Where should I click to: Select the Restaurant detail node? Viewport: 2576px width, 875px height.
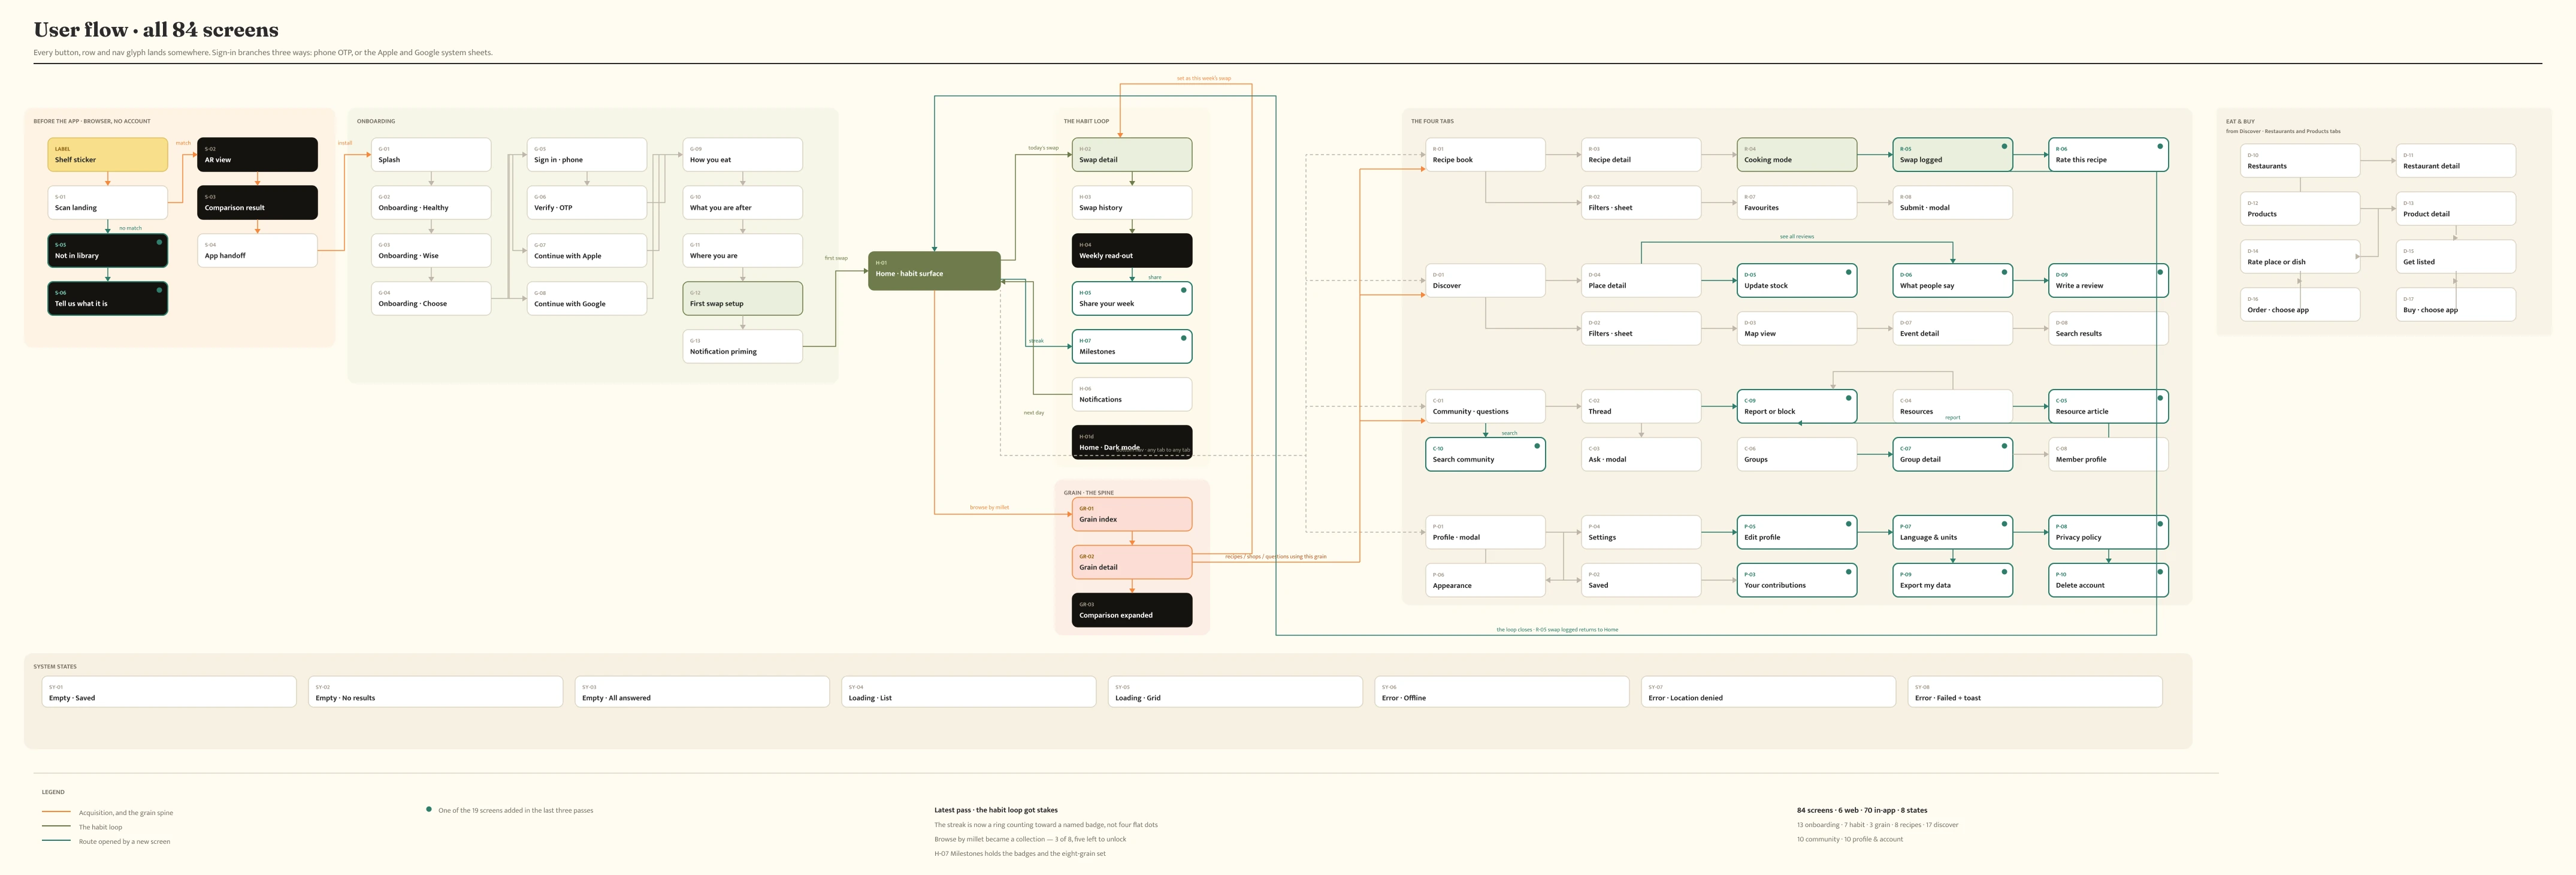point(2456,161)
